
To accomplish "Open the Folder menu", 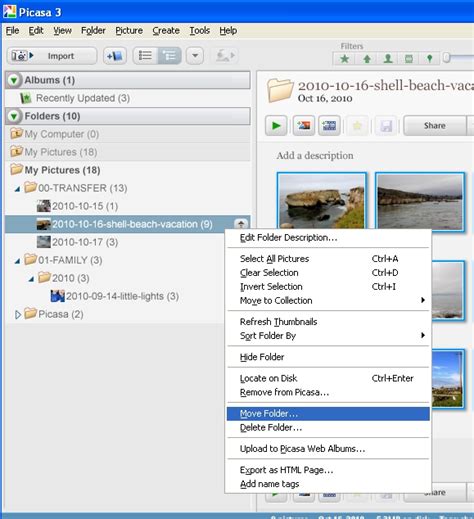I will [93, 30].
